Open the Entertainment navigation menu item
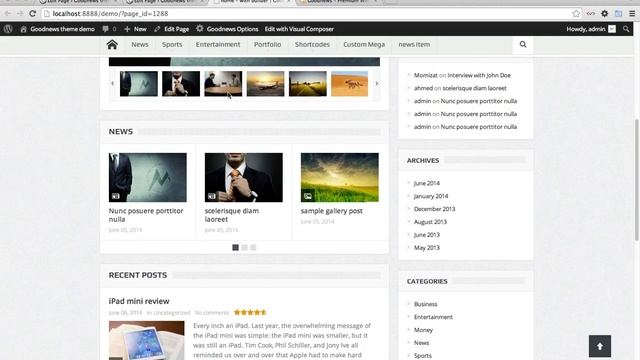The image size is (640, 360). pyautogui.click(x=218, y=44)
